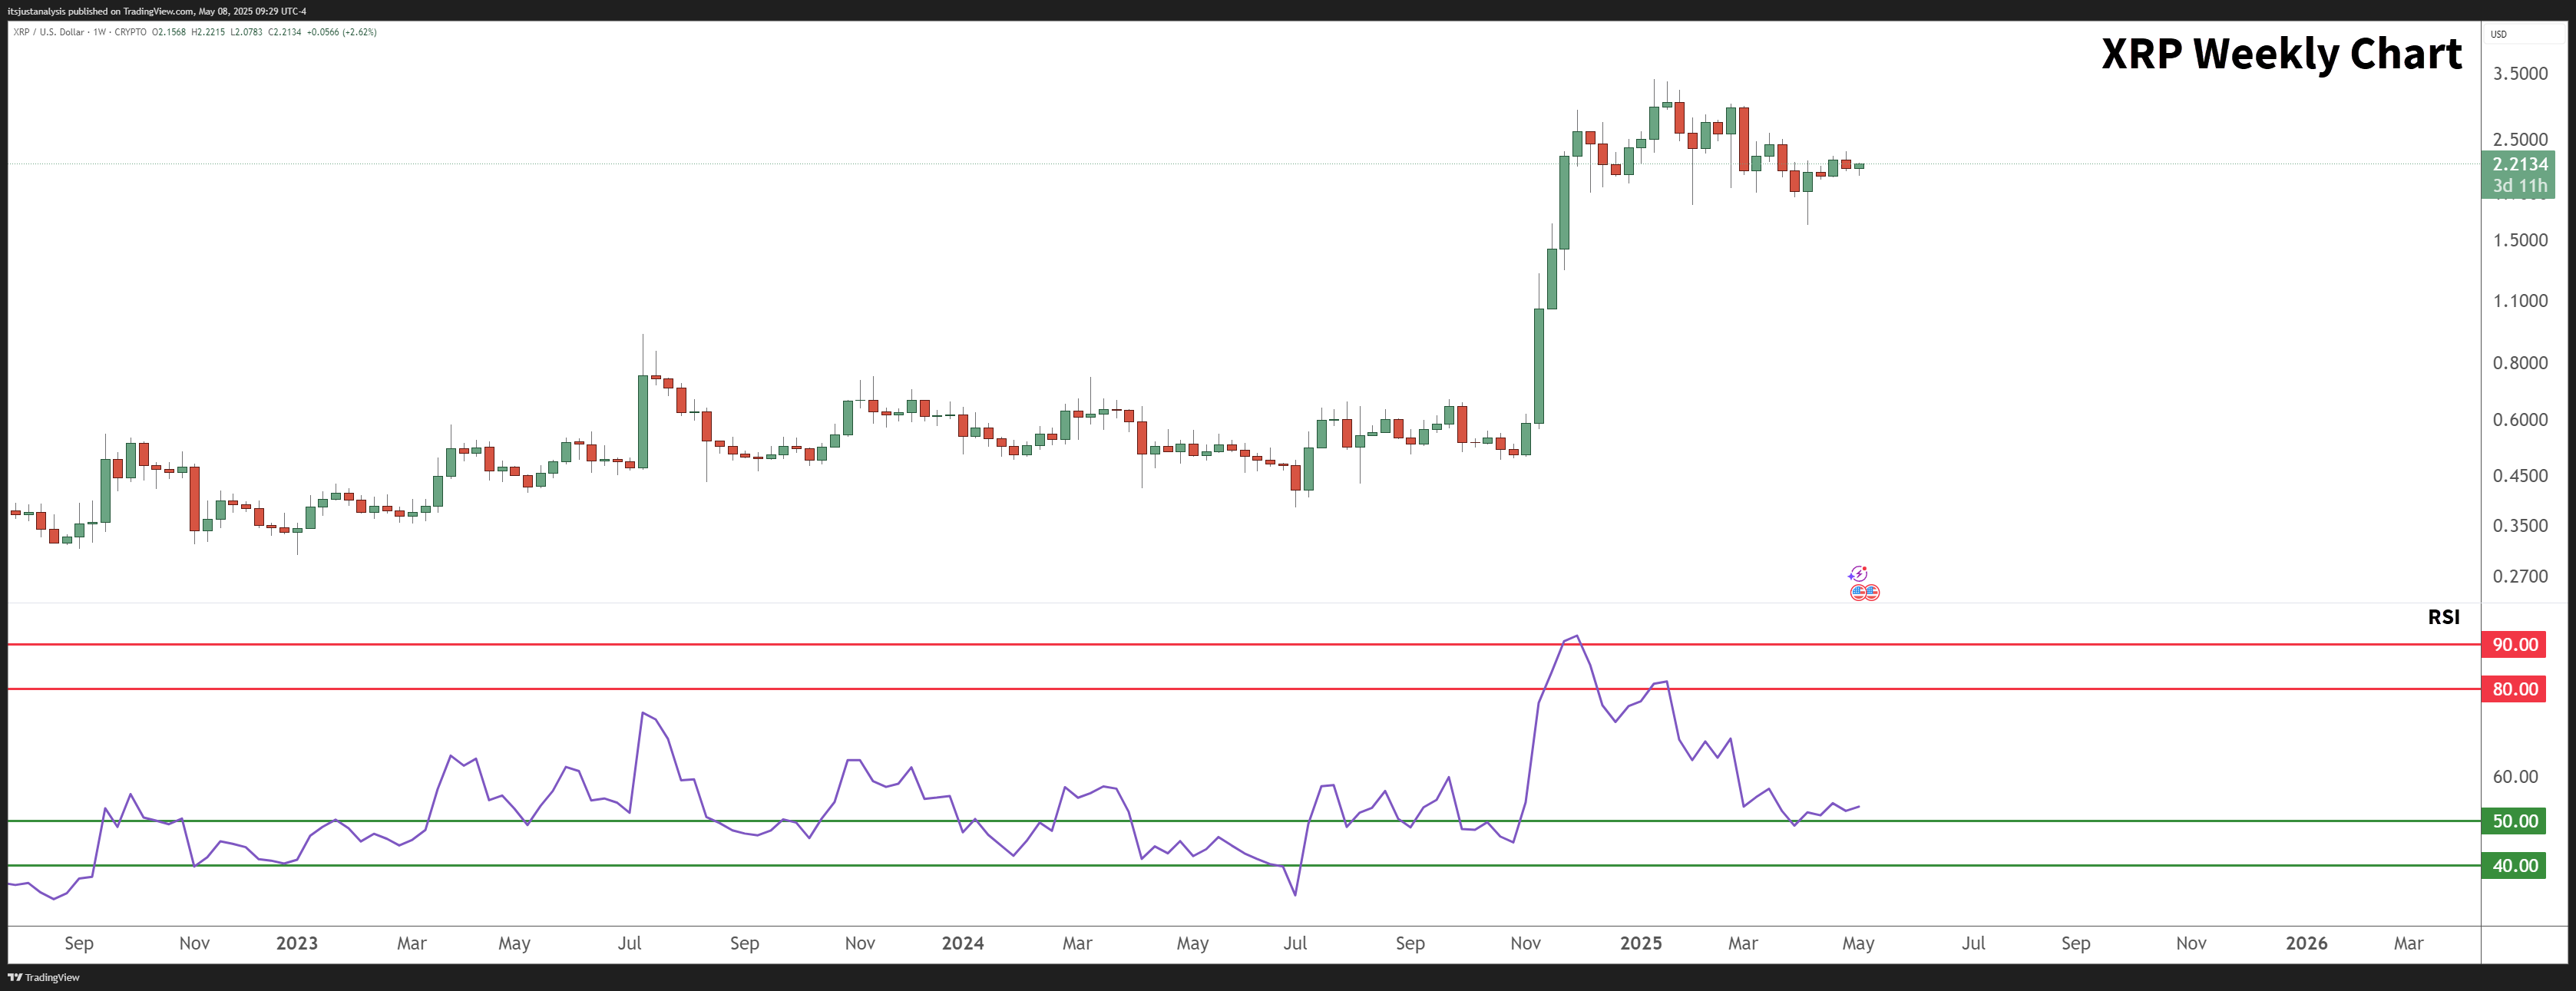Click the left US flag economic event icon
Image resolution: width=2576 pixels, height=991 pixels.
pos(1857,593)
